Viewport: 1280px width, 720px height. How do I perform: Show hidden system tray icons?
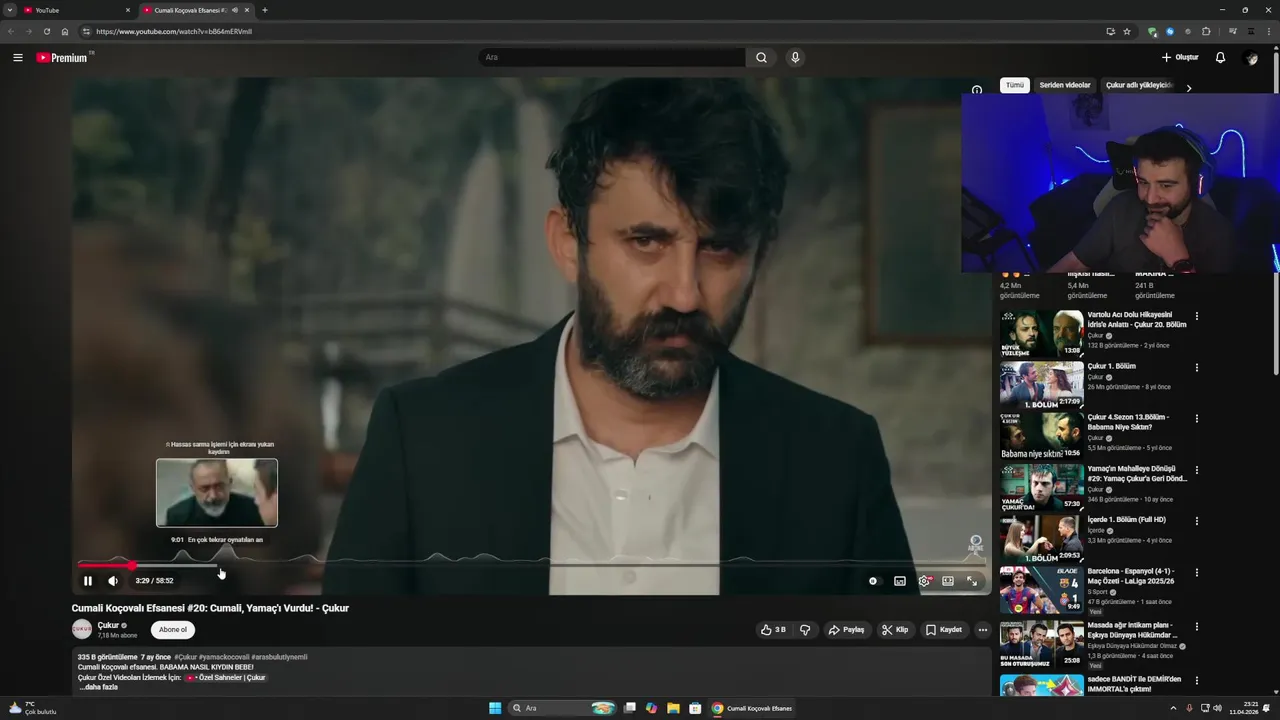(1173, 708)
